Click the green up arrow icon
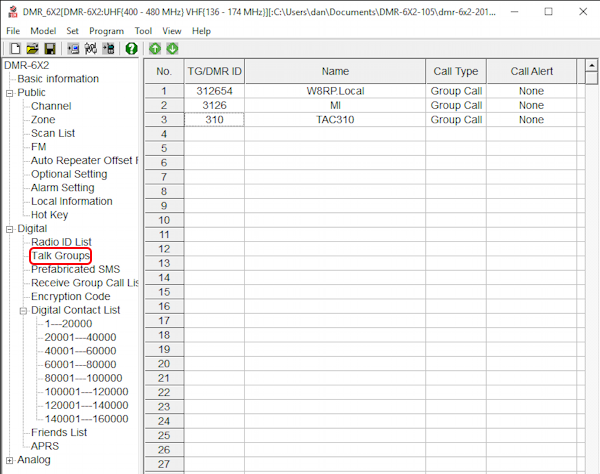The height and width of the screenshot is (474, 600). coord(155,48)
